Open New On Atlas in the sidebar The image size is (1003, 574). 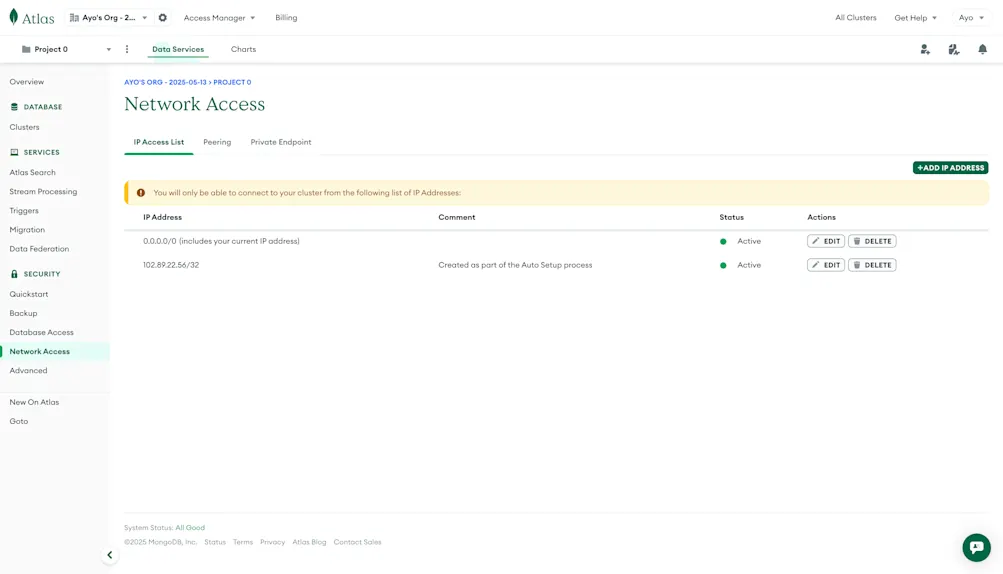click(34, 403)
